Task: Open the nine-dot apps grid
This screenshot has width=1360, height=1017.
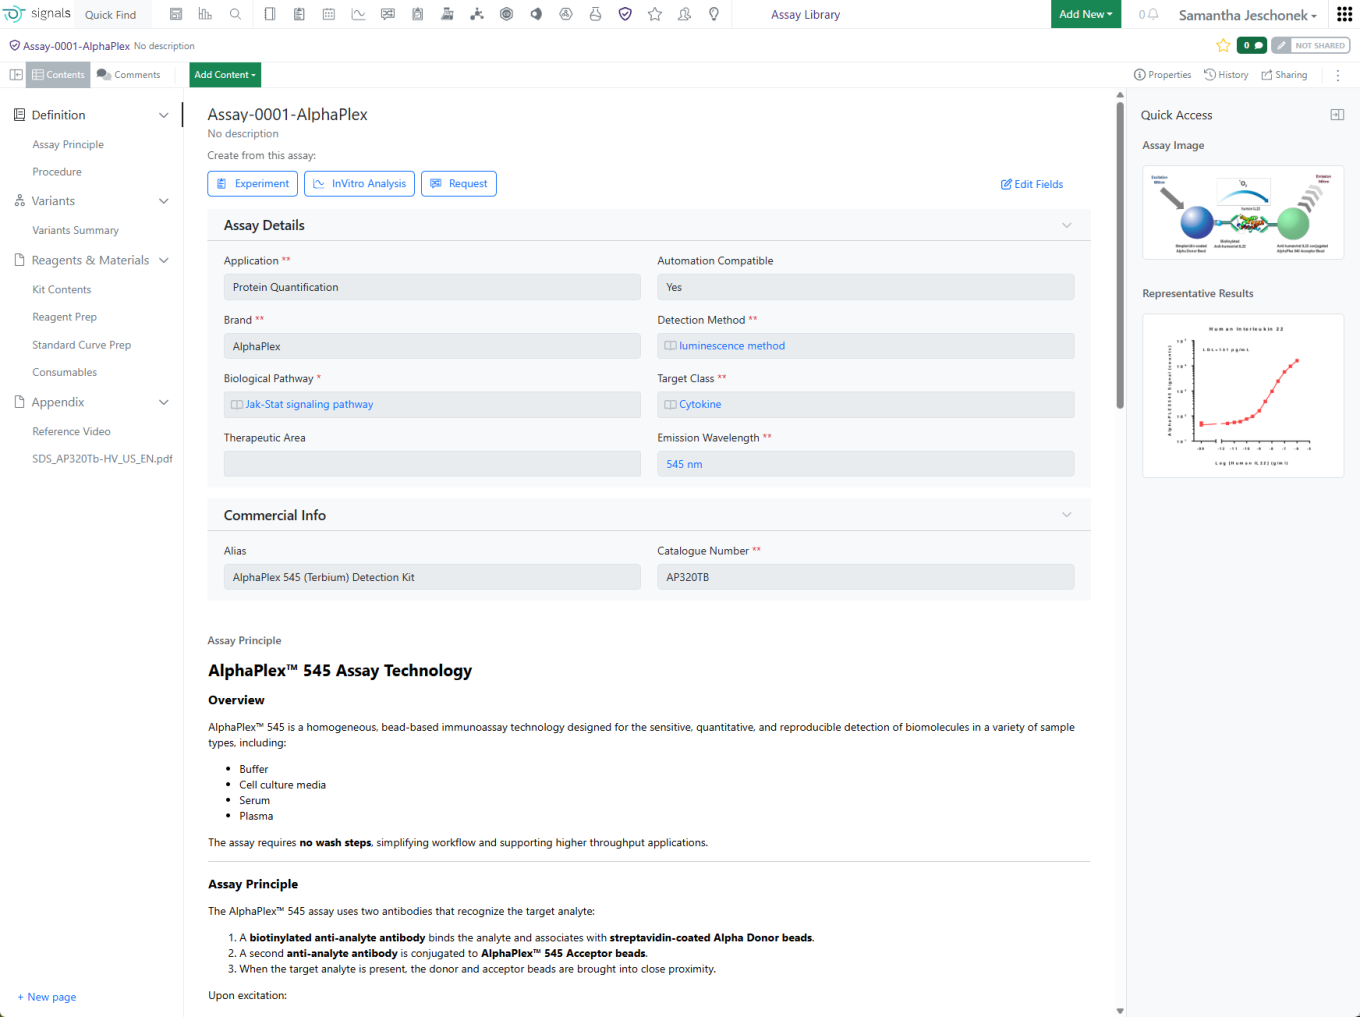Action: tap(1345, 14)
